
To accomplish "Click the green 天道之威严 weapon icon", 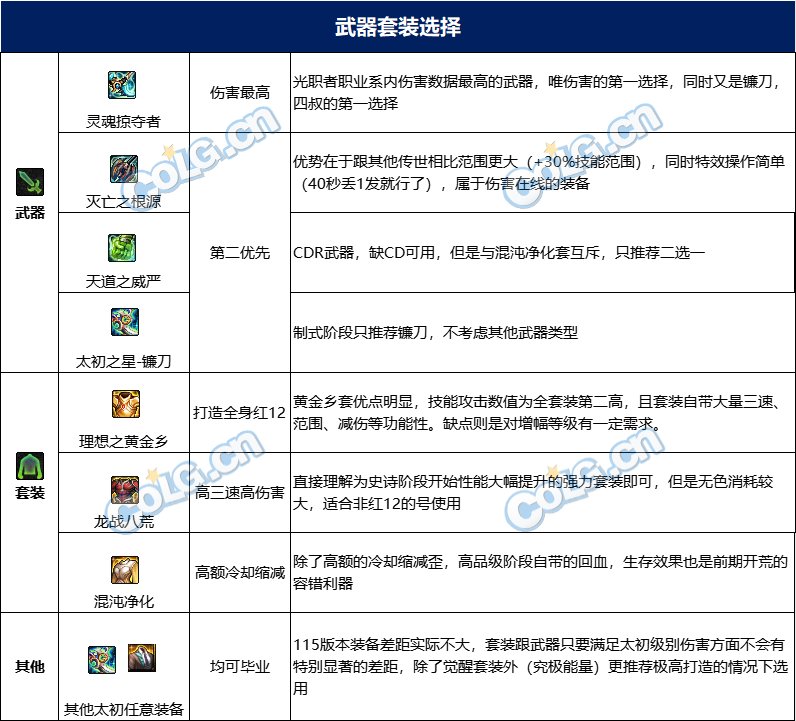I will tap(123, 247).
